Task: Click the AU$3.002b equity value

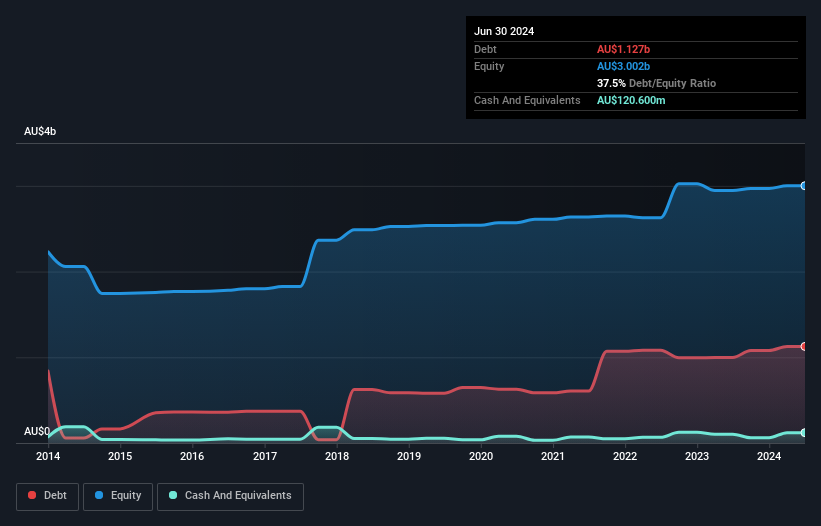Action: (623, 66)
